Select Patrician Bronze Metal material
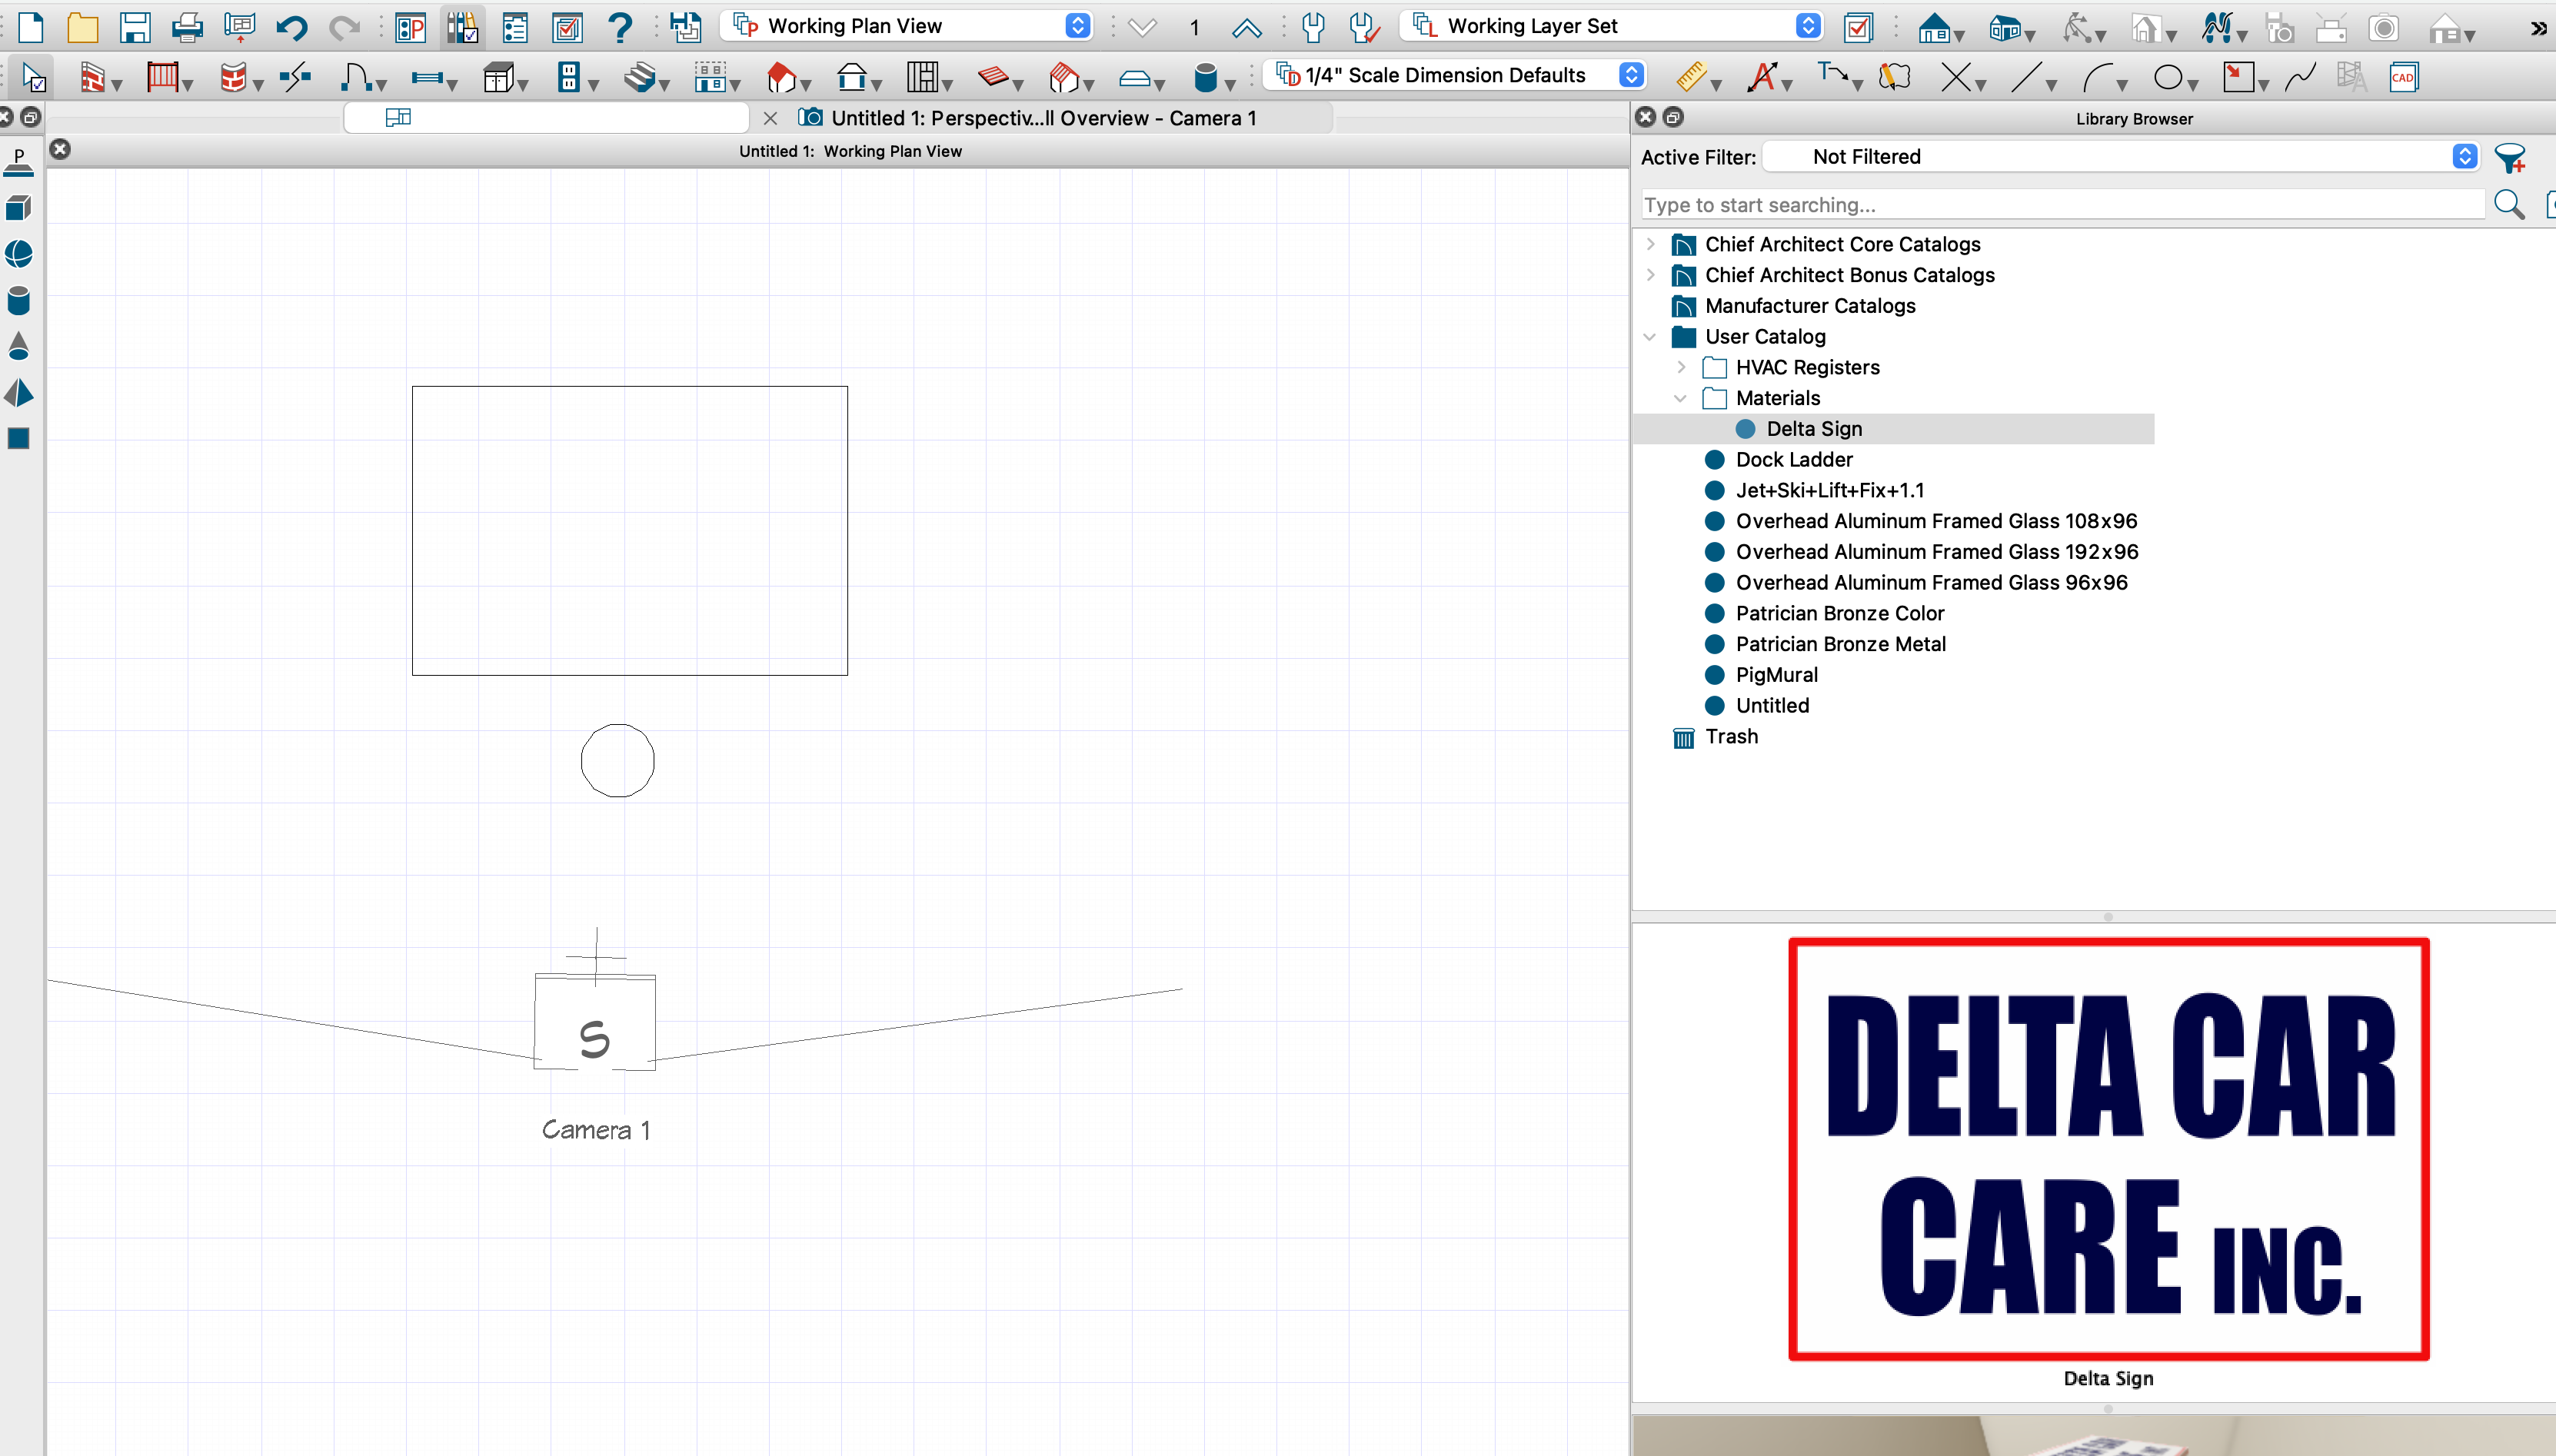The height and width of the screenshot is (1456, 2556). click(1840, 644)
